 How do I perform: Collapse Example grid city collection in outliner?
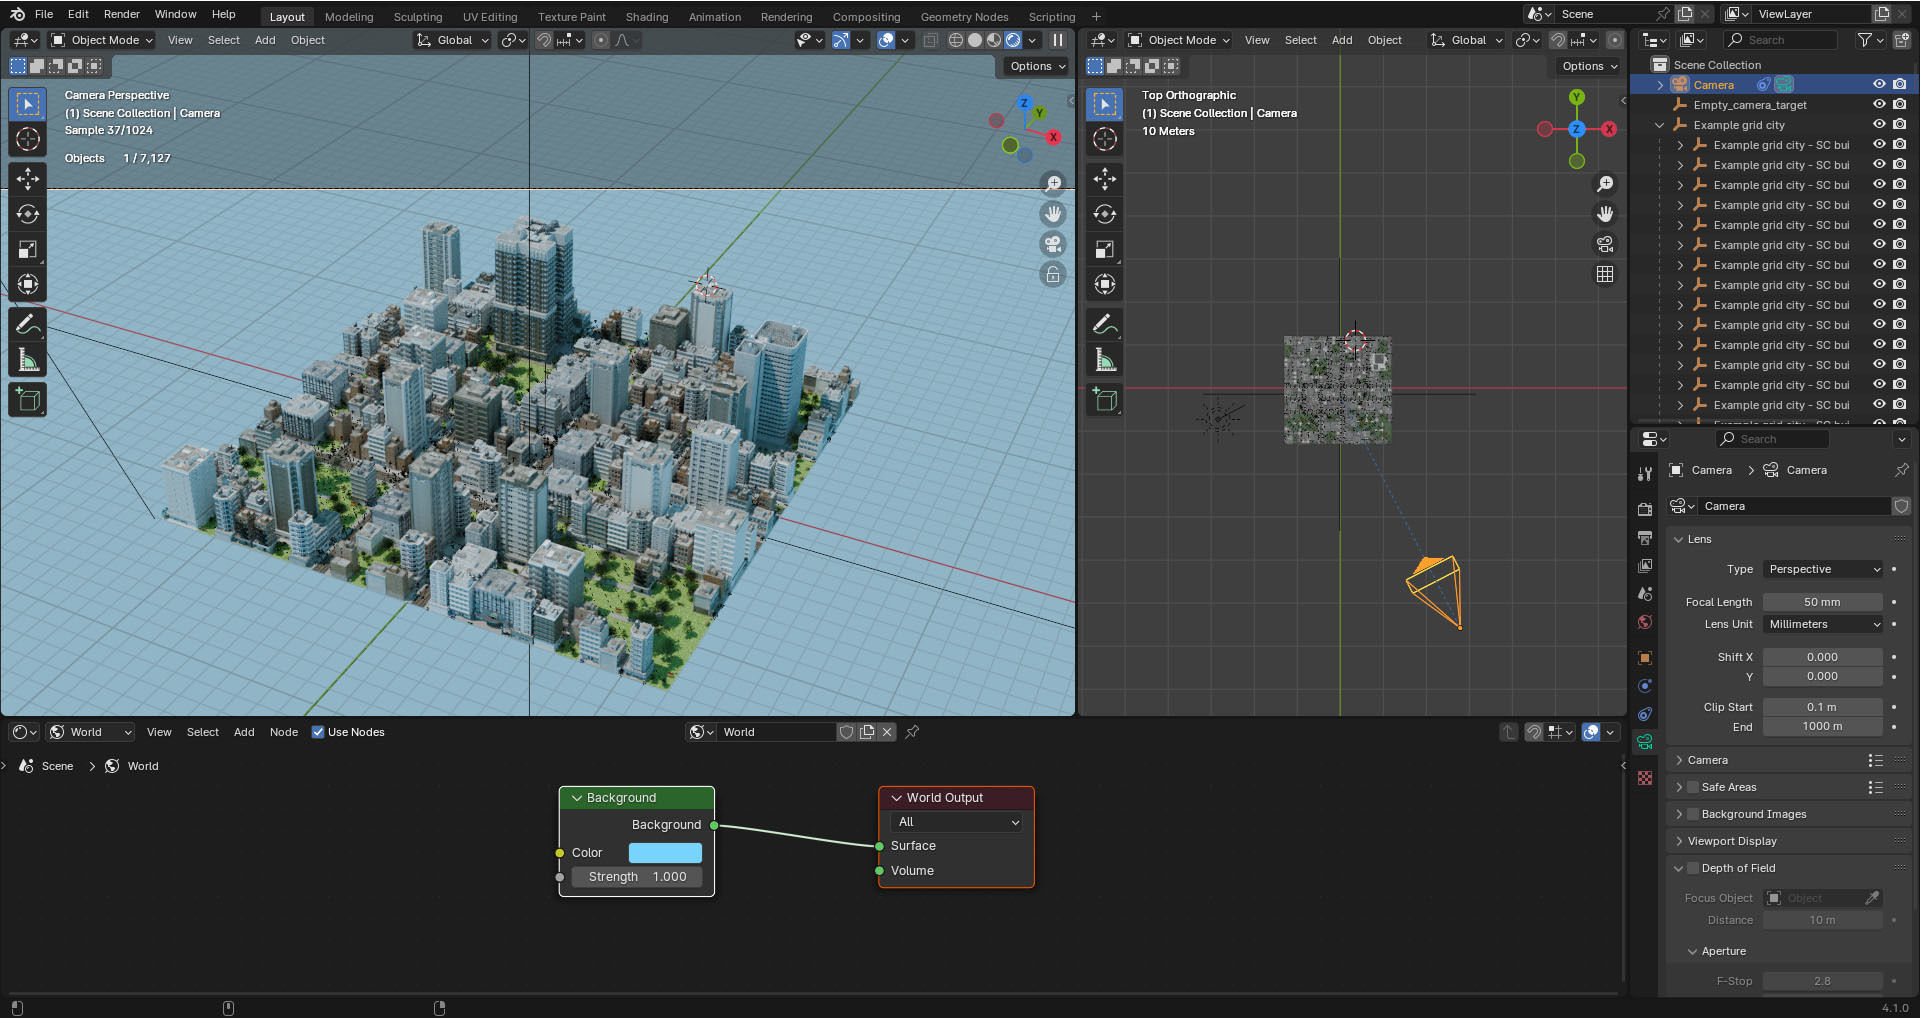coord(1660,125)
